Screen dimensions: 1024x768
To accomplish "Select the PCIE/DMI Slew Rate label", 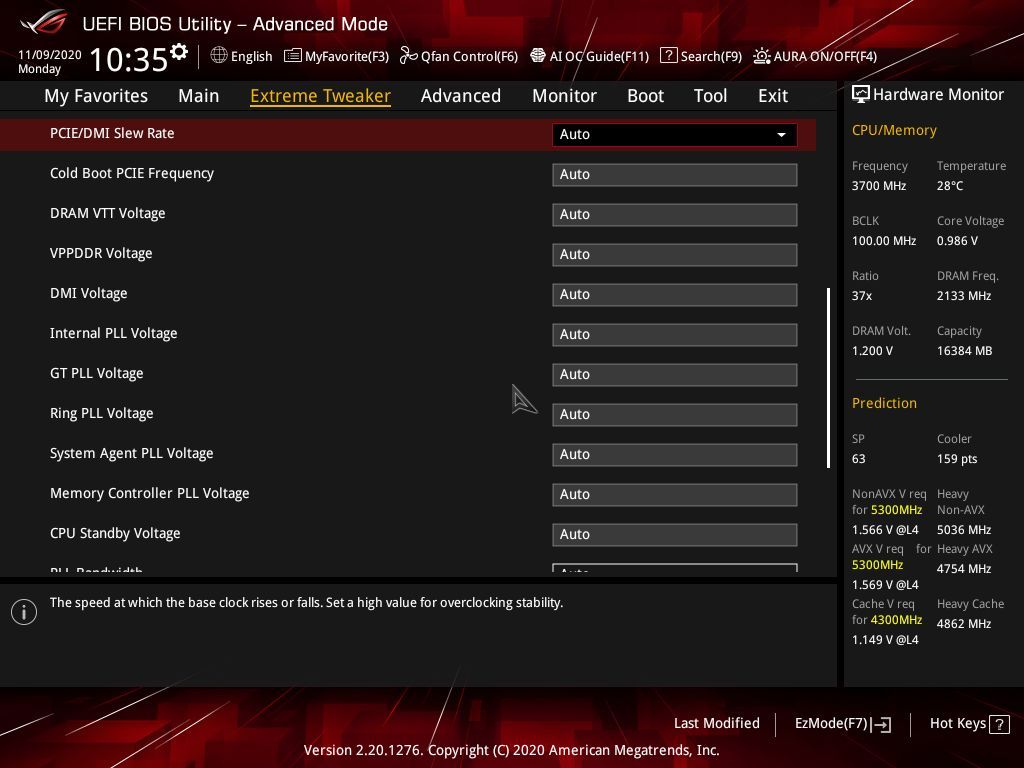I will (x=112, y=133).
